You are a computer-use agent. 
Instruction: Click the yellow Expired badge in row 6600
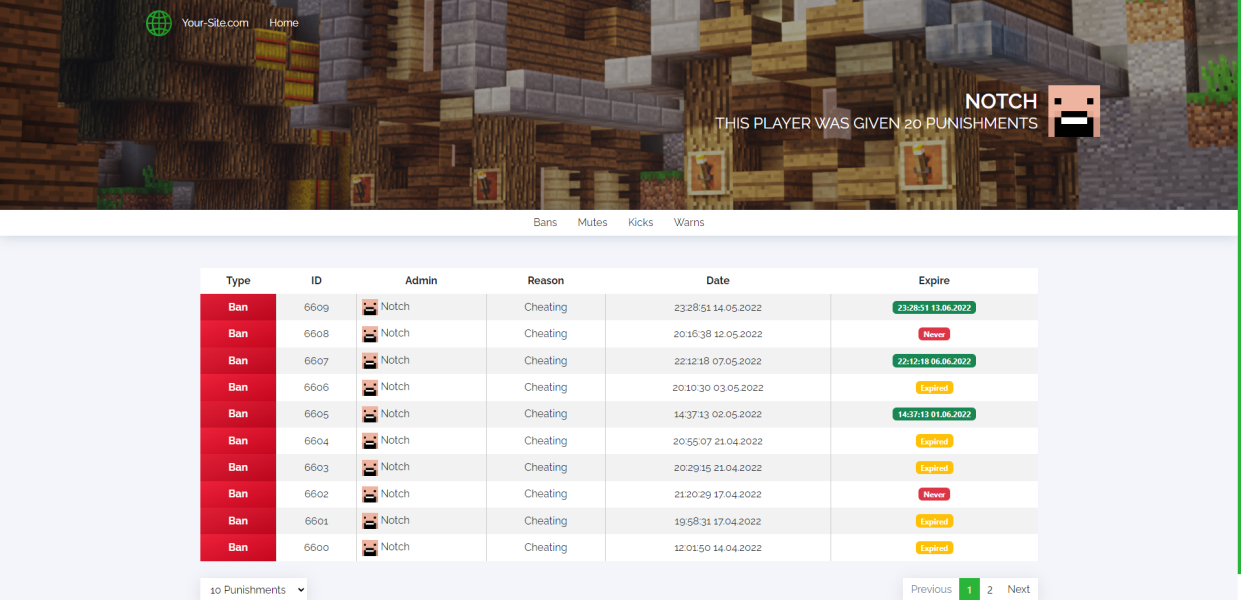coord(934,548)
